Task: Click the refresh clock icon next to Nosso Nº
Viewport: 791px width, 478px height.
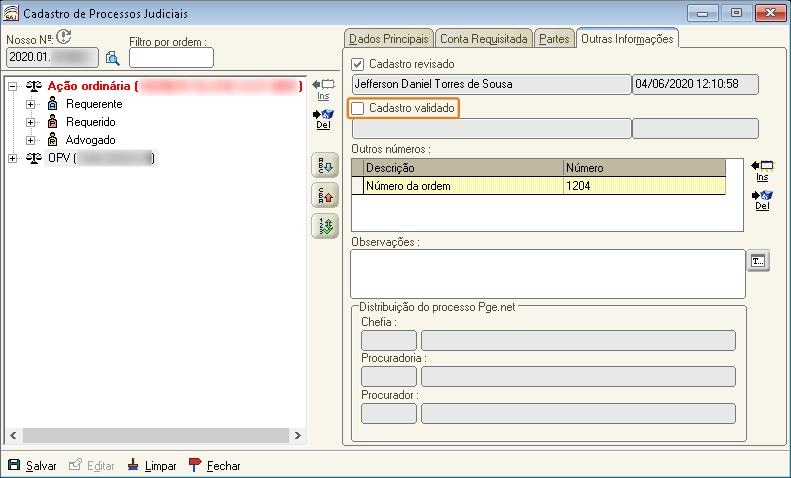Action: tap(64, 37)
